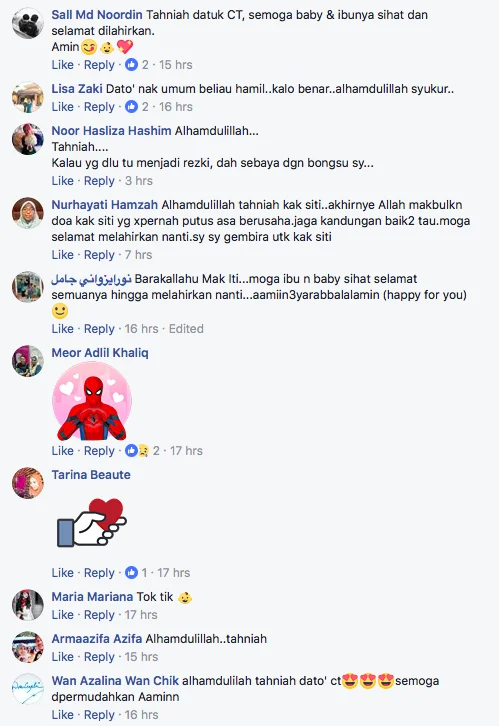Click the 16 hrs timestamp on Lisa Zaki's comment

pos(176,106)
